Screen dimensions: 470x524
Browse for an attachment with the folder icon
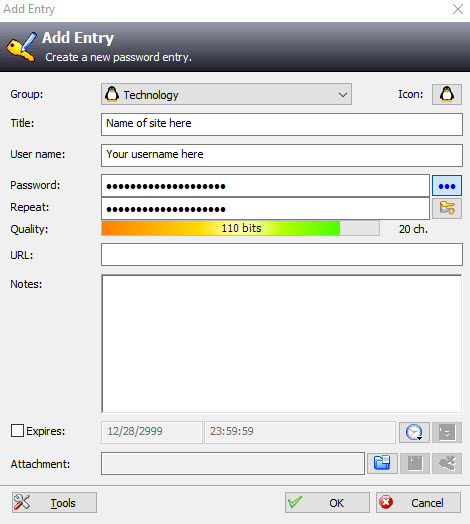click(382, 463)
